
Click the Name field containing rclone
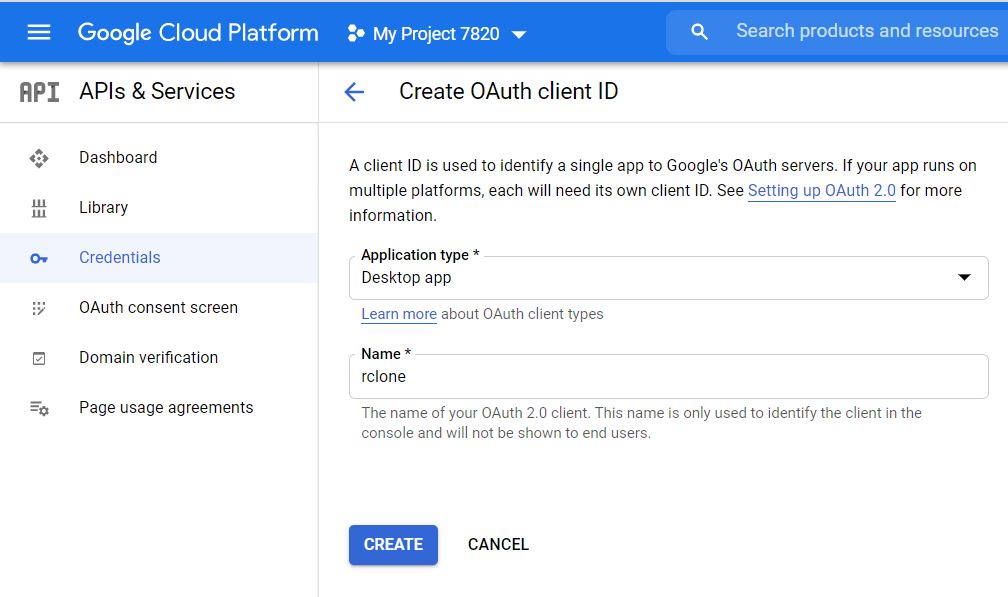(x=668, y=377)
